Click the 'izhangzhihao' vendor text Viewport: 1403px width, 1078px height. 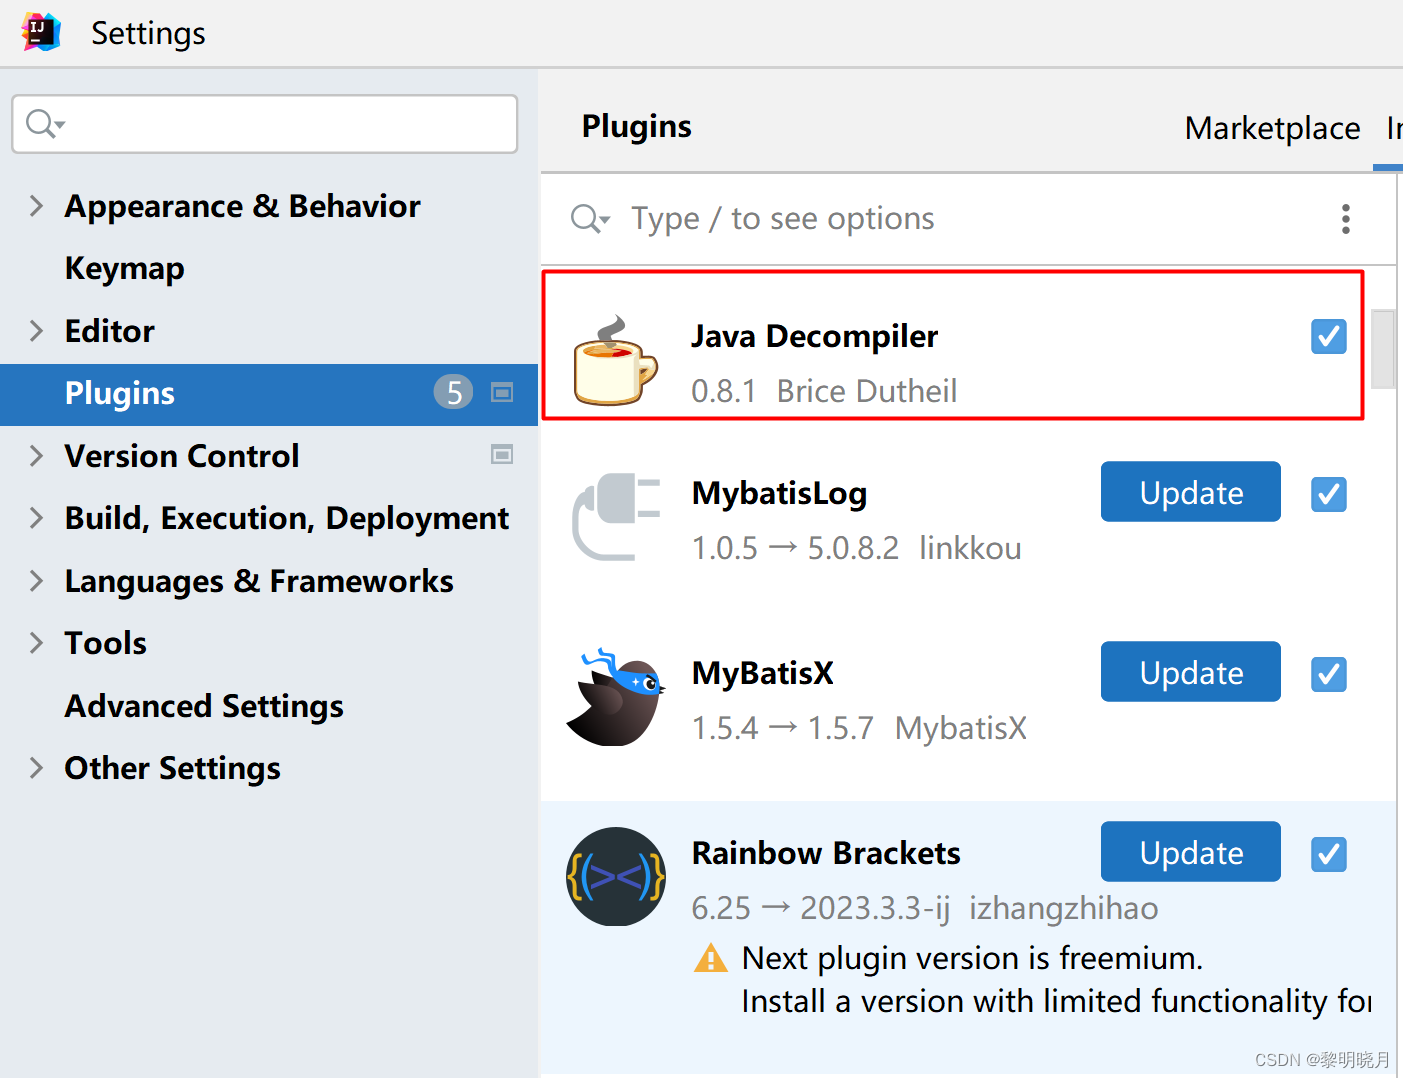(1063, 908)
